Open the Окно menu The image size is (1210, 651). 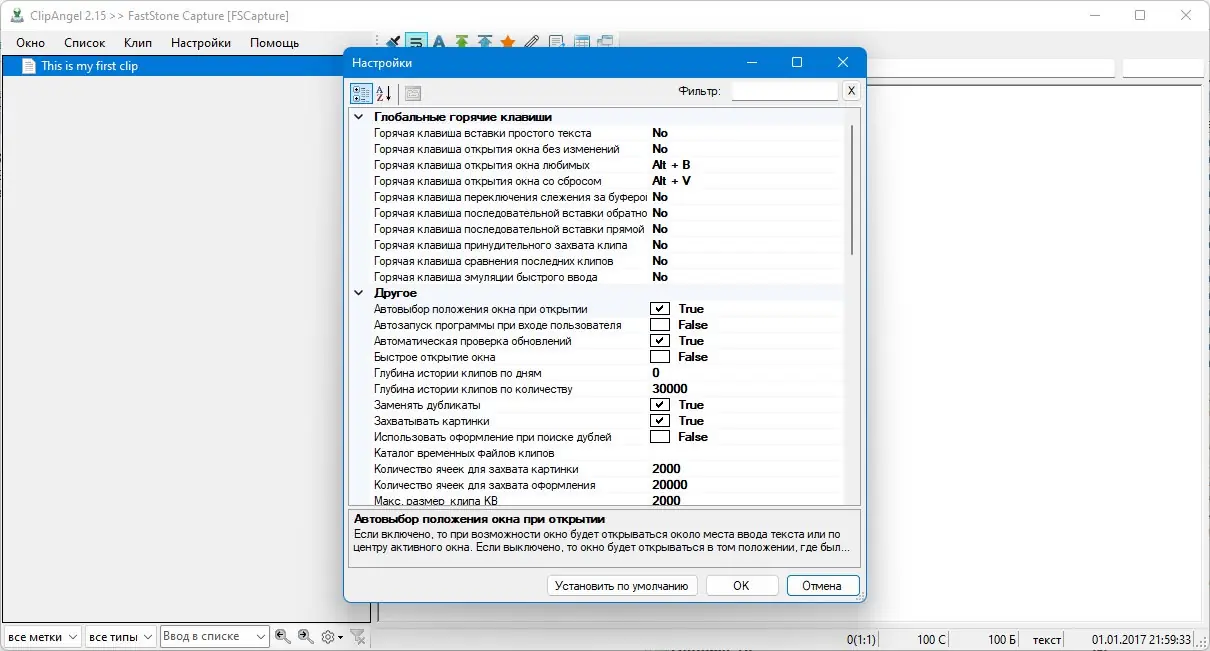point(31,43)
